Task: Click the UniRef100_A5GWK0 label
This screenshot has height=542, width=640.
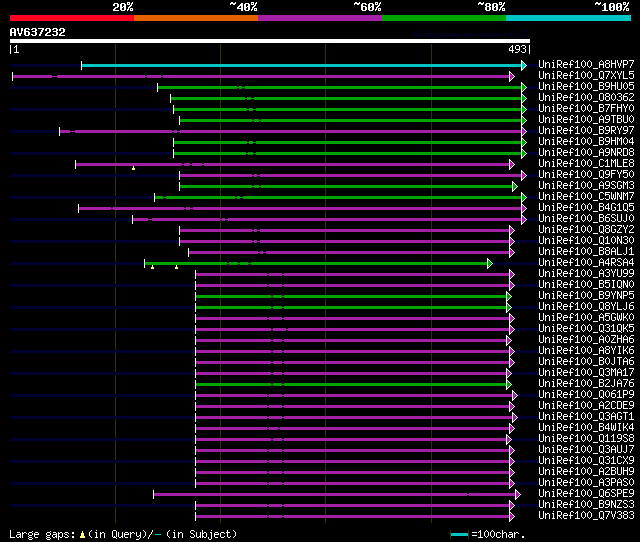Action: (586, 318)
